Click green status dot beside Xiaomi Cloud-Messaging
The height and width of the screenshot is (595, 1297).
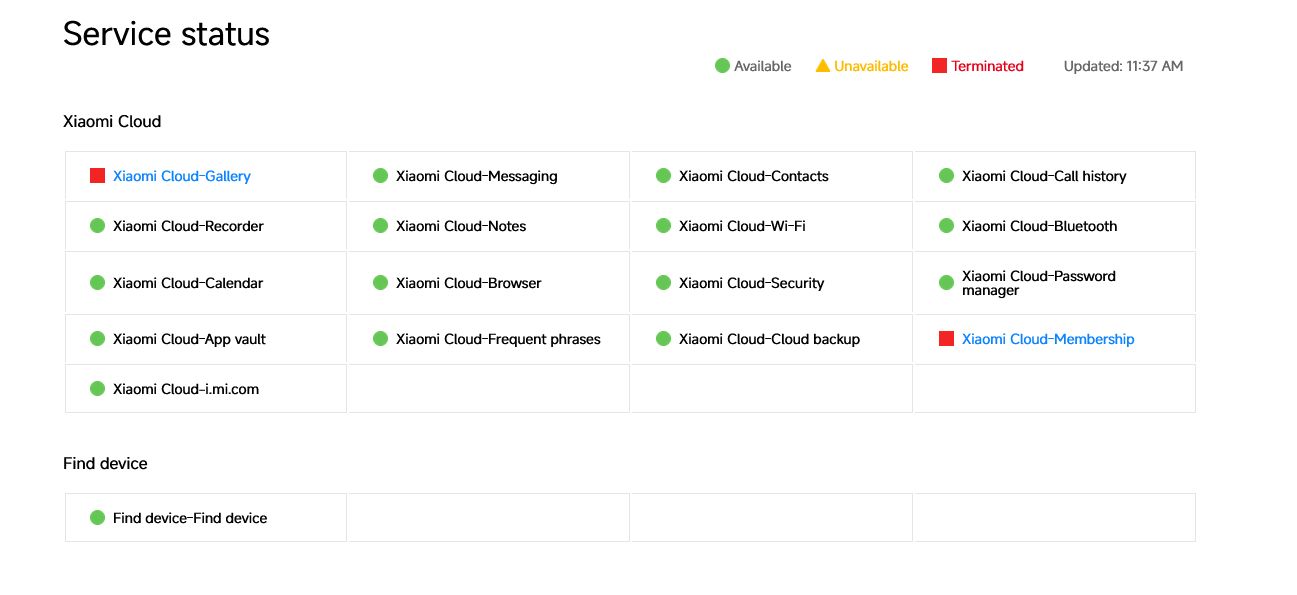pos(380,176)
